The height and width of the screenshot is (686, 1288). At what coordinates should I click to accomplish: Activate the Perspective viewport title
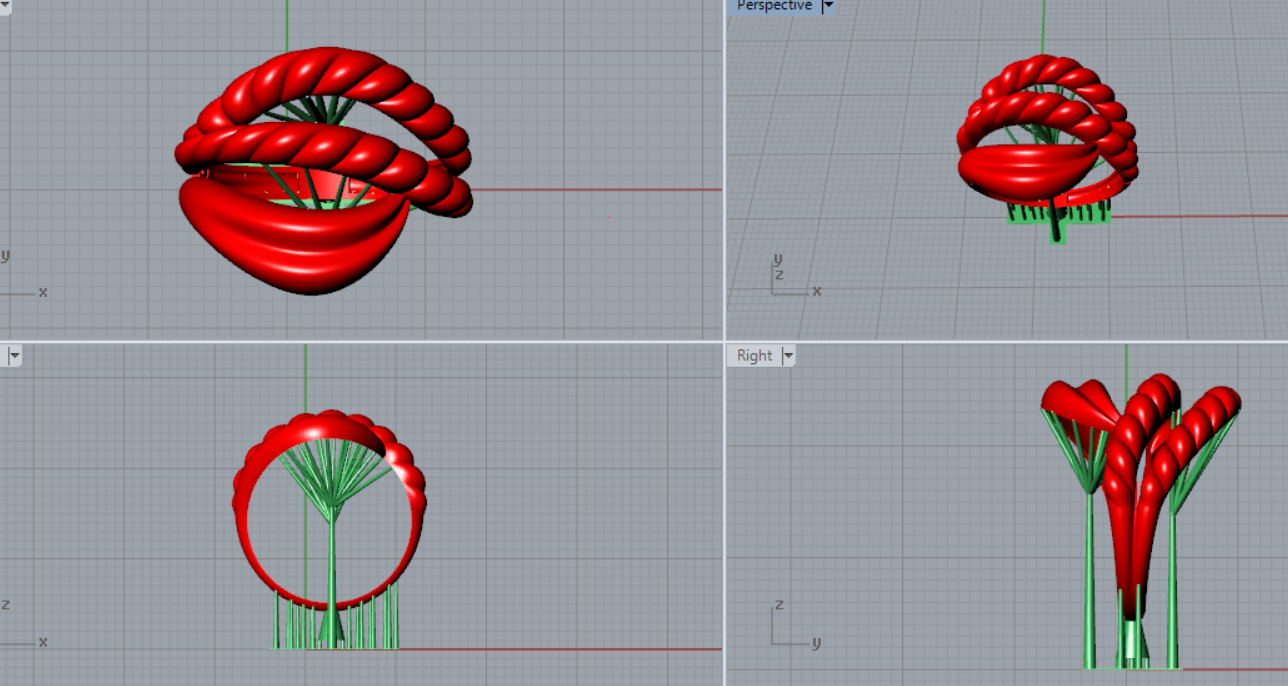coord(773,6)
